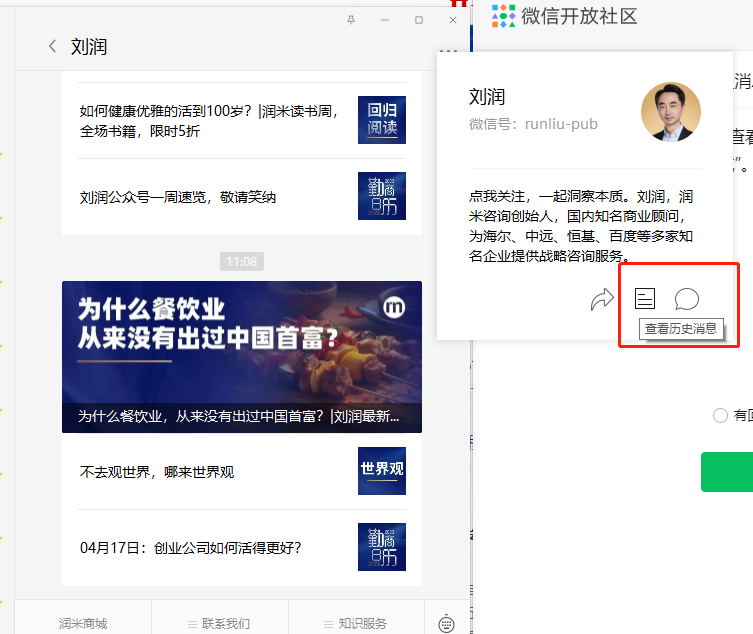Maximize the 刘润 chat window
This screenshot has width=753, height=634.
[419, 20]
